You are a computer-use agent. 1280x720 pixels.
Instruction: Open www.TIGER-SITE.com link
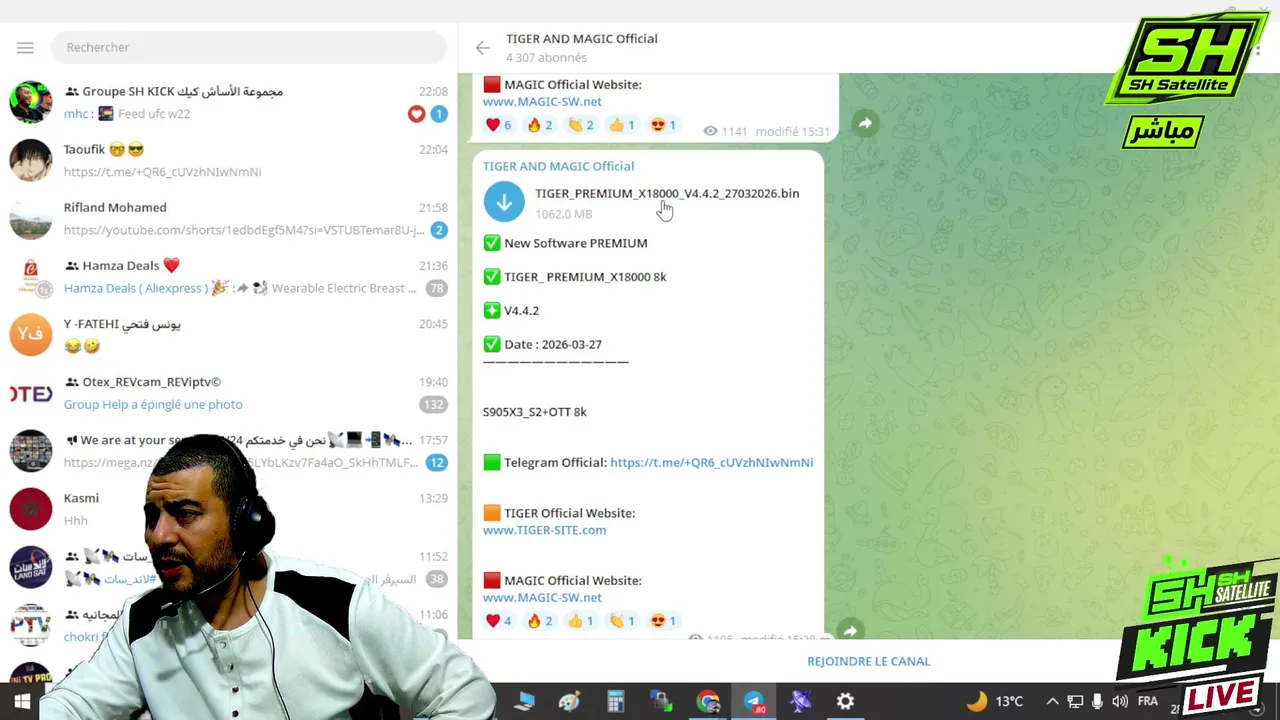[x=544, y=530]
